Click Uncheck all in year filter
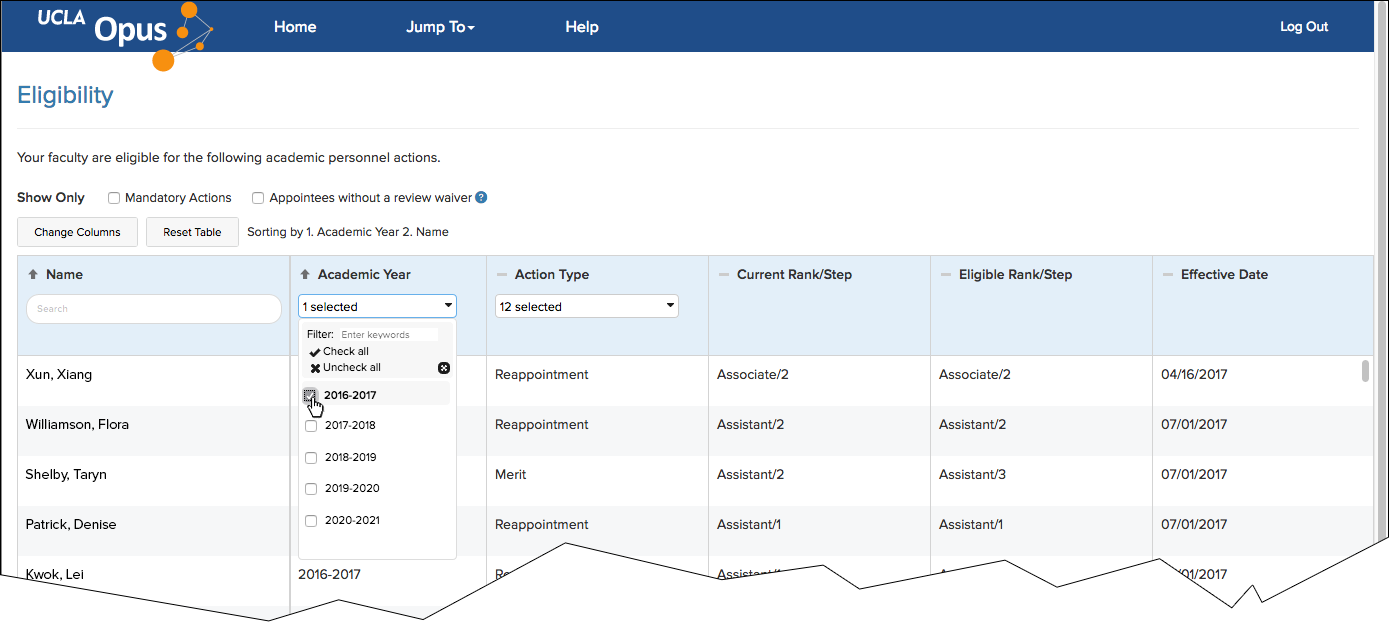Viewport: 1389px width, 622px height. 345,368
